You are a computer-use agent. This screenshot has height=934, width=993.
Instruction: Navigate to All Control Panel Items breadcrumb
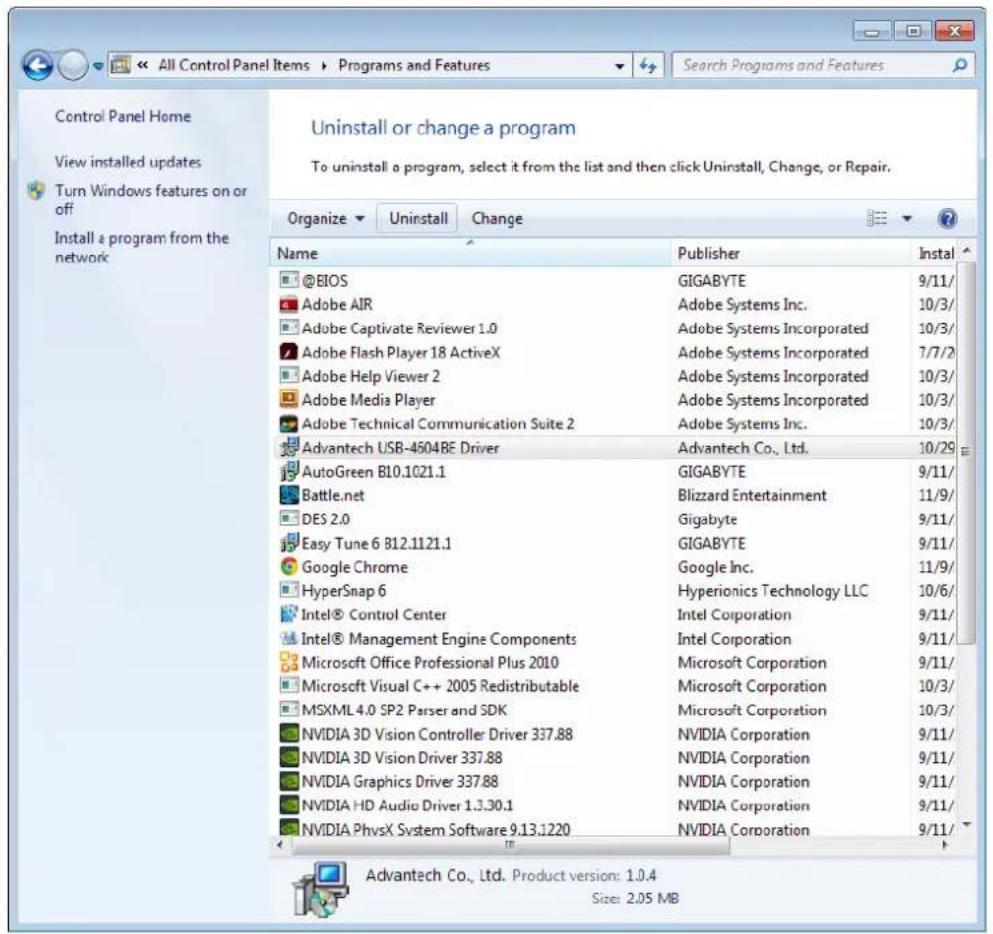(234, 65)
